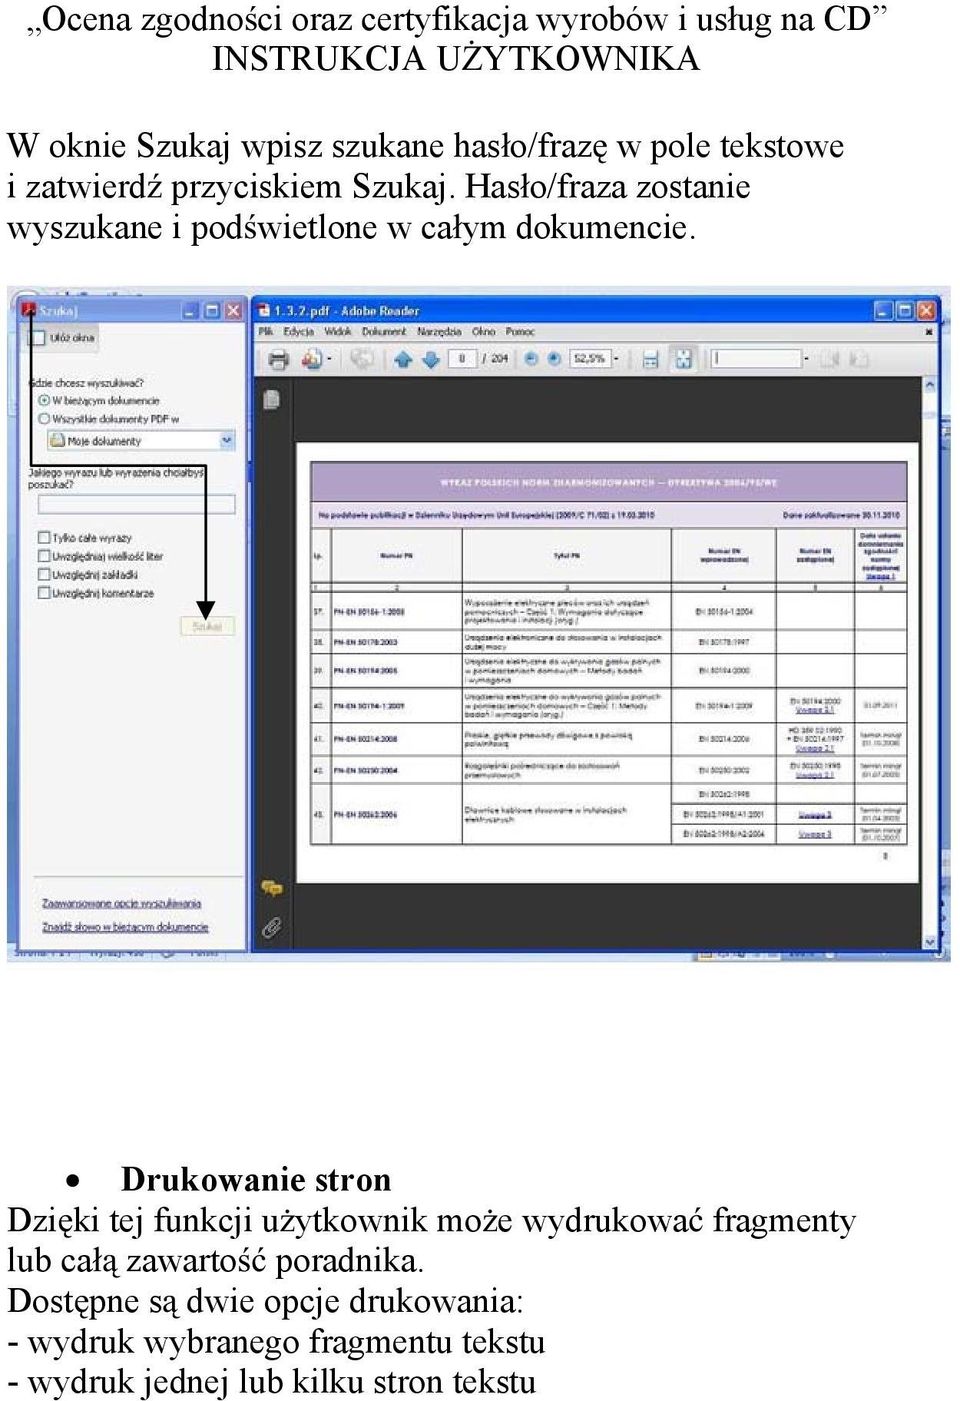
Task: Go to previous page with the up arrow
Action: (403, 359)
